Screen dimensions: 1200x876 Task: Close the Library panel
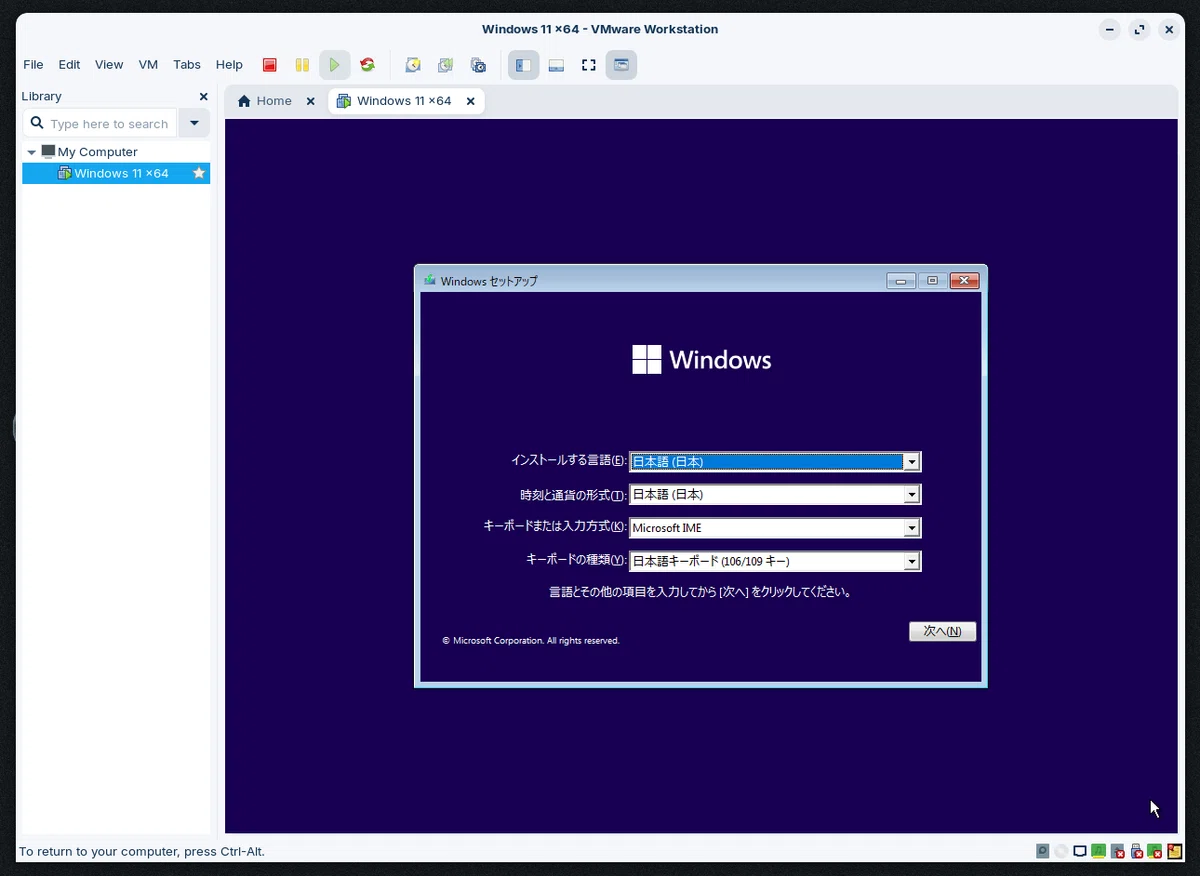point(204,96)
